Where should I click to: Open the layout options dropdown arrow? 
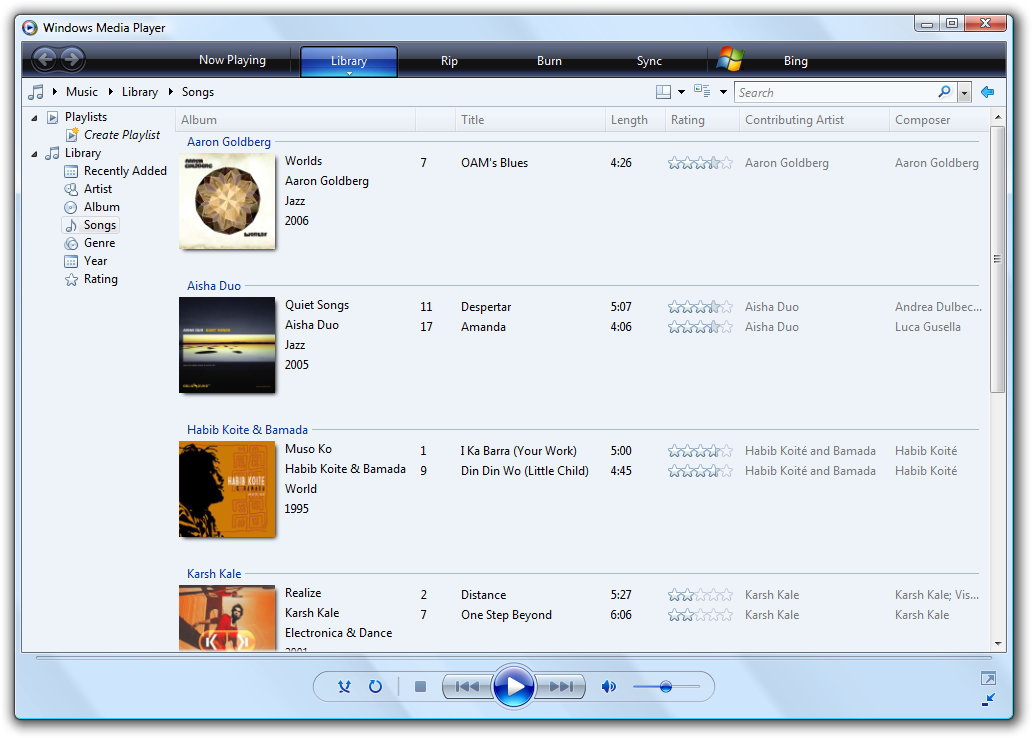681,92
